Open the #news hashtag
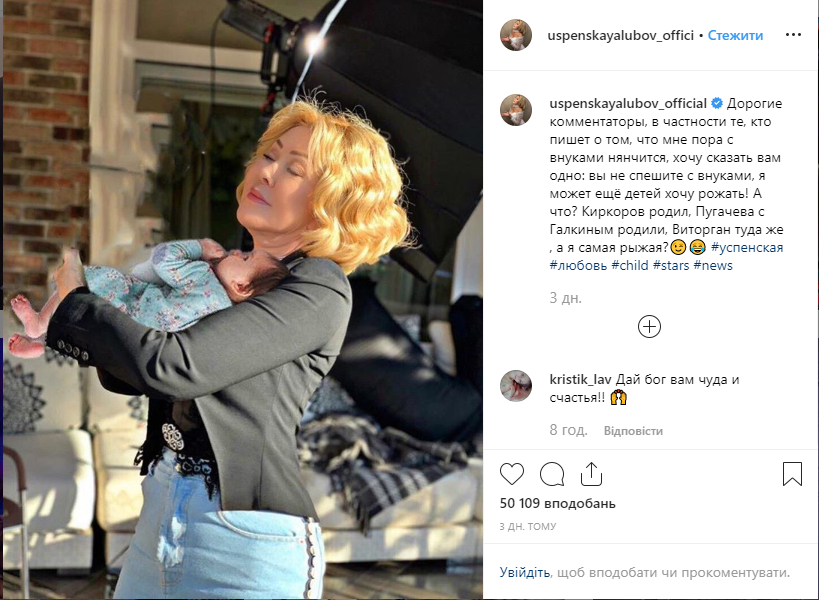Screen dimensions: 819x600 (x=713, y=265)
